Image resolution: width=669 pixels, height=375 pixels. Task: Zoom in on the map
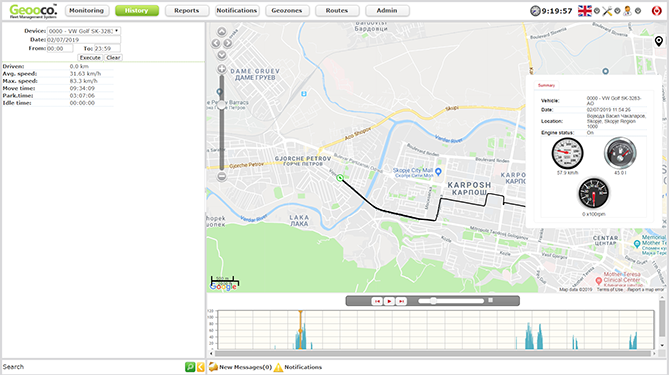[222, 69]
